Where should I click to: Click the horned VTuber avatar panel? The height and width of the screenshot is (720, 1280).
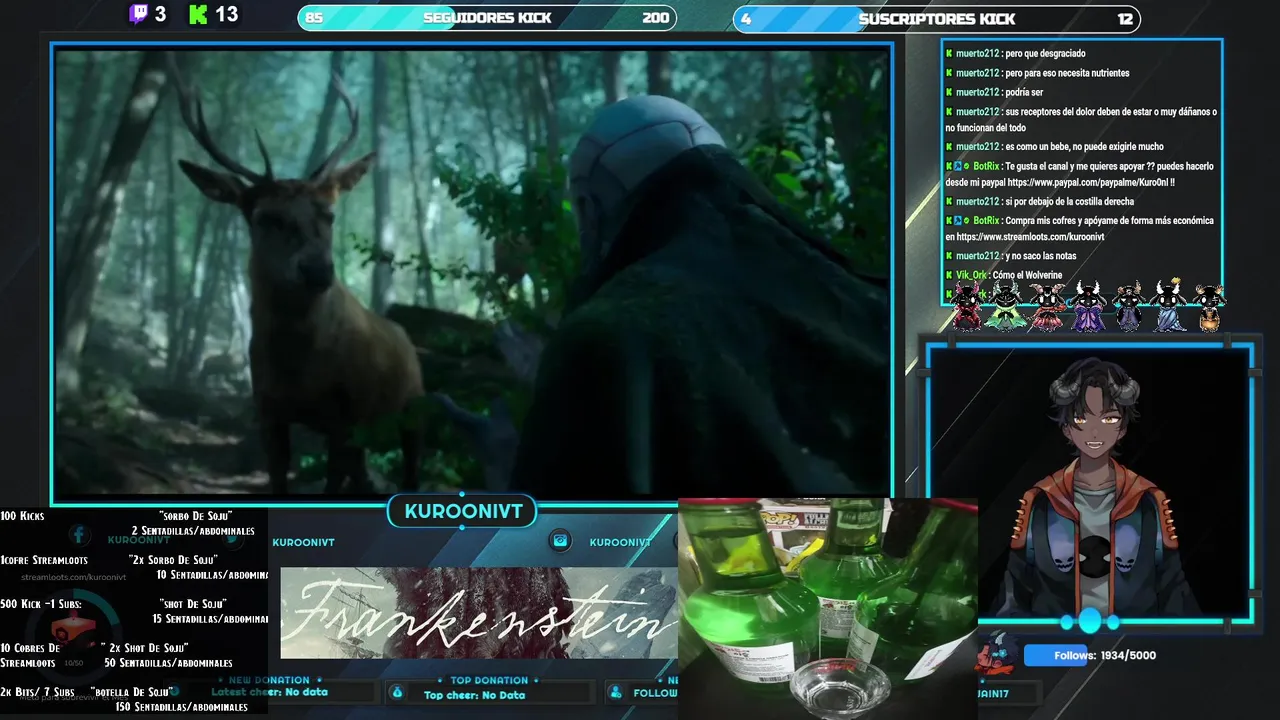click(x=1090, y=483)
